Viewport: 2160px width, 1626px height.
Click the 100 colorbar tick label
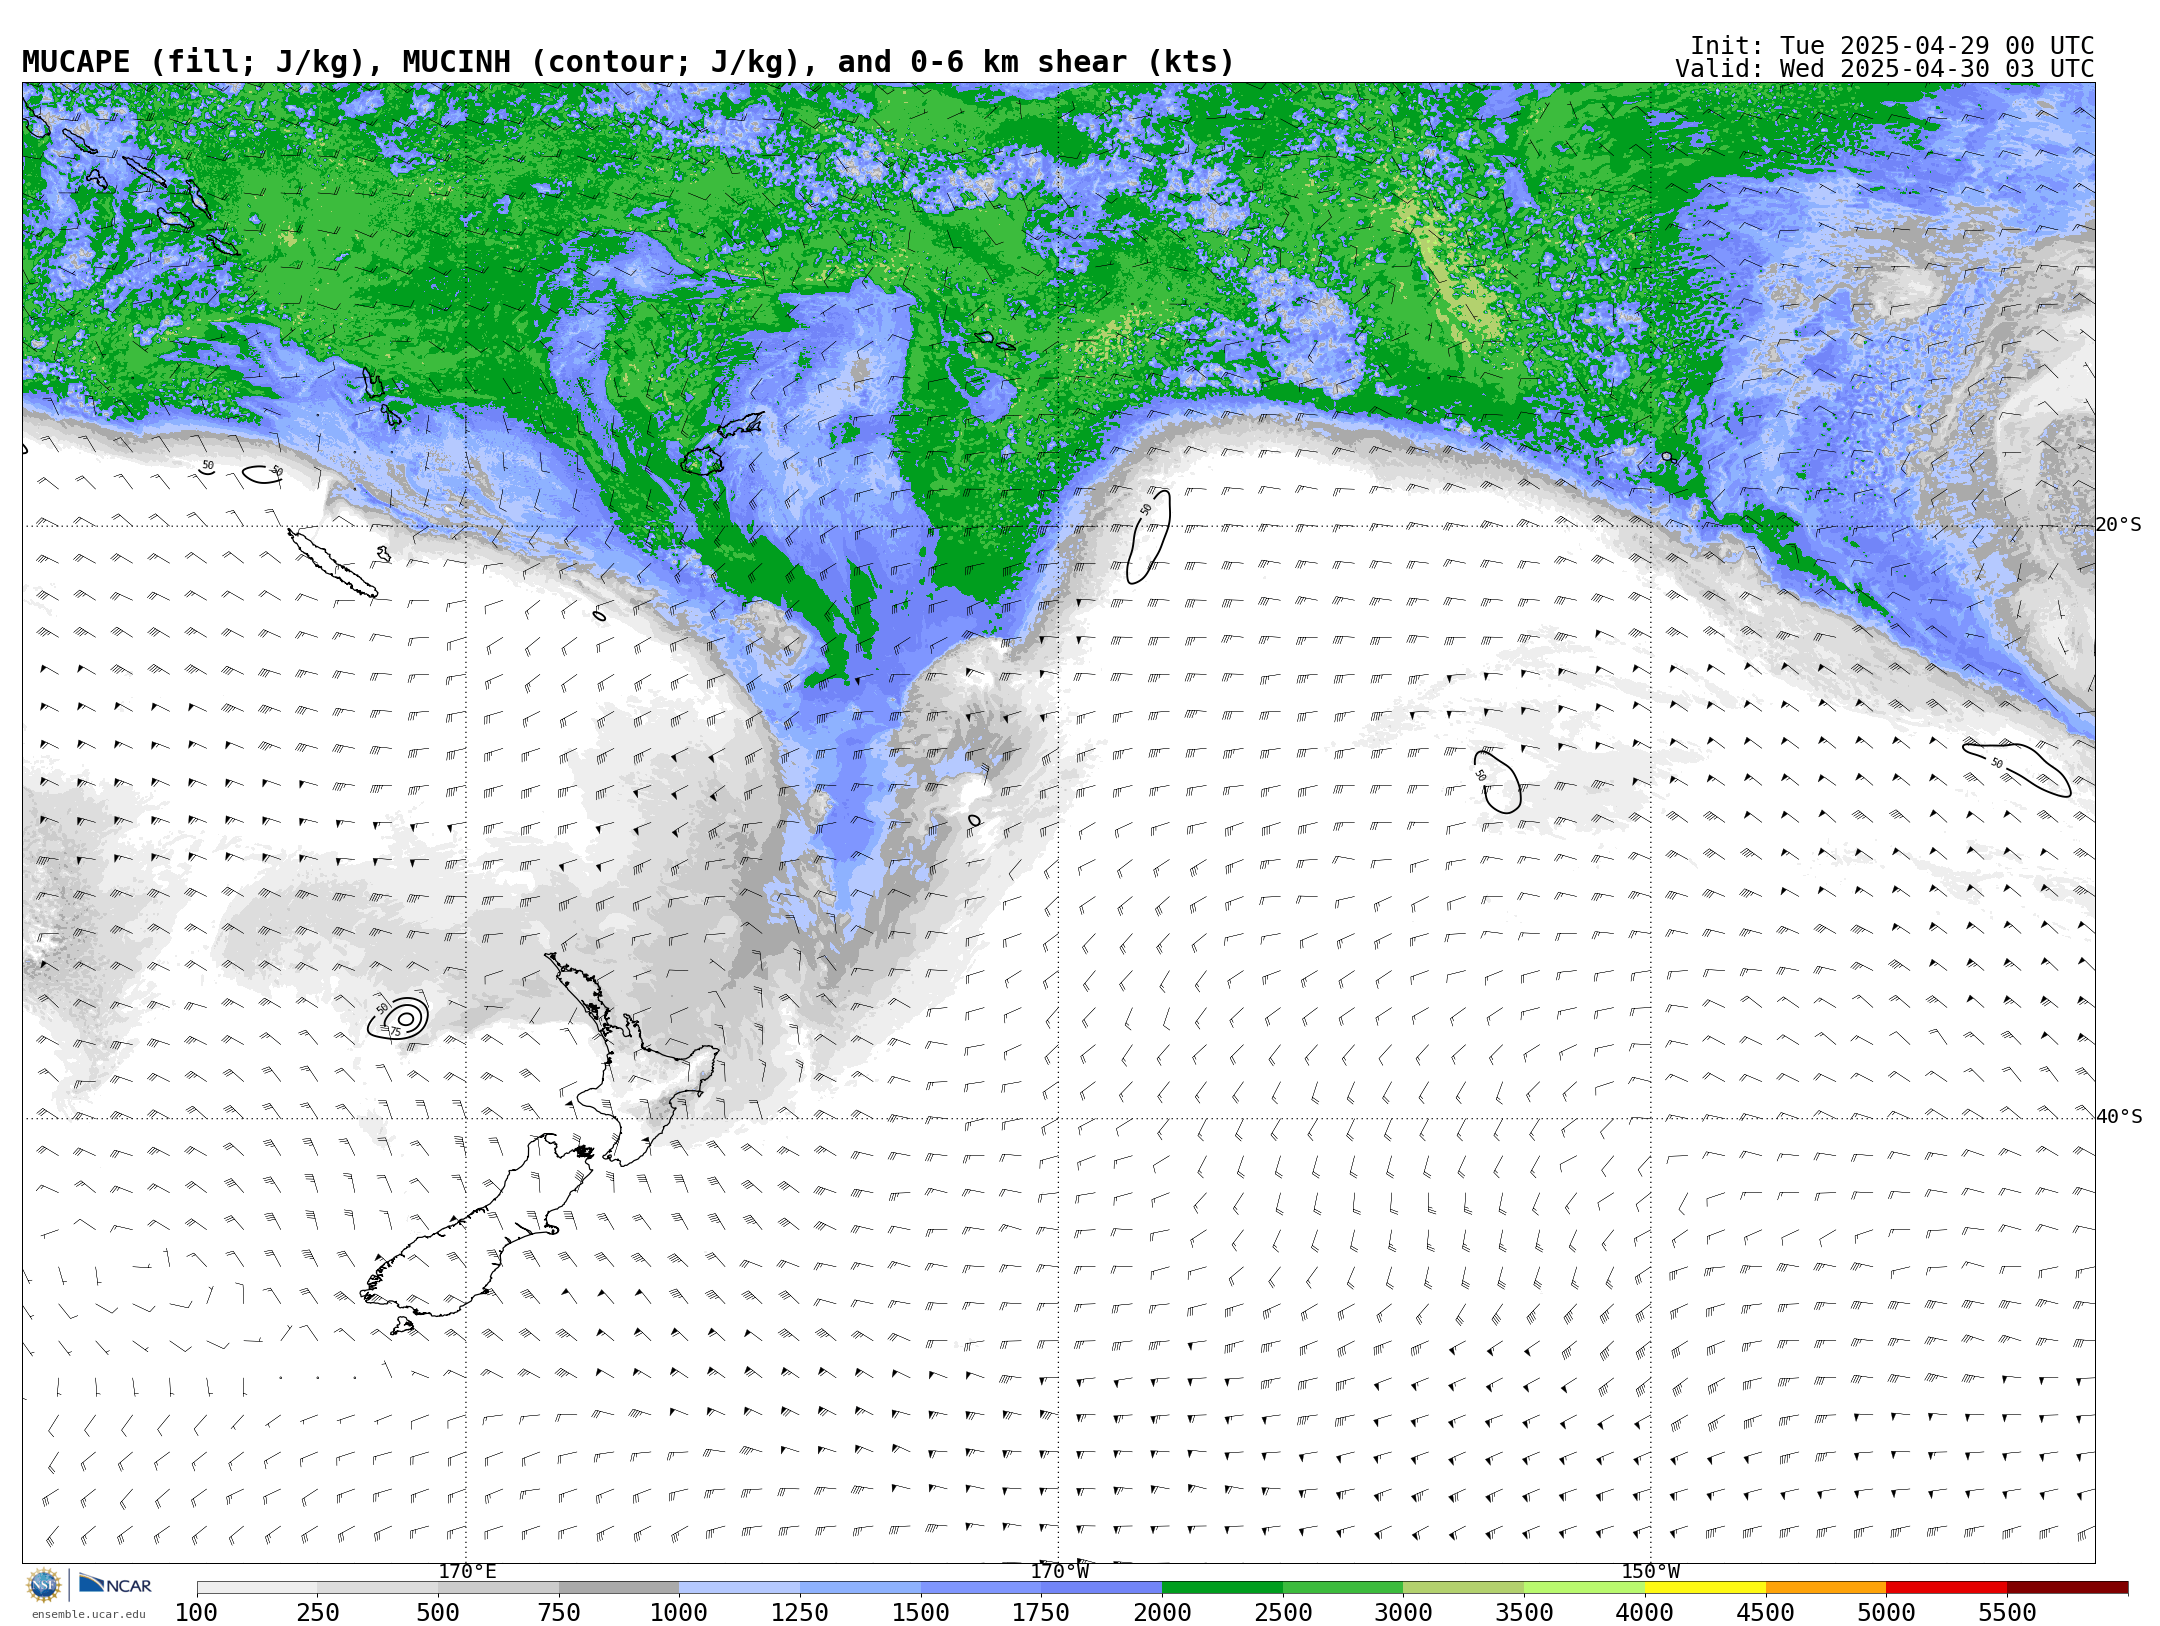[196, 1613]
